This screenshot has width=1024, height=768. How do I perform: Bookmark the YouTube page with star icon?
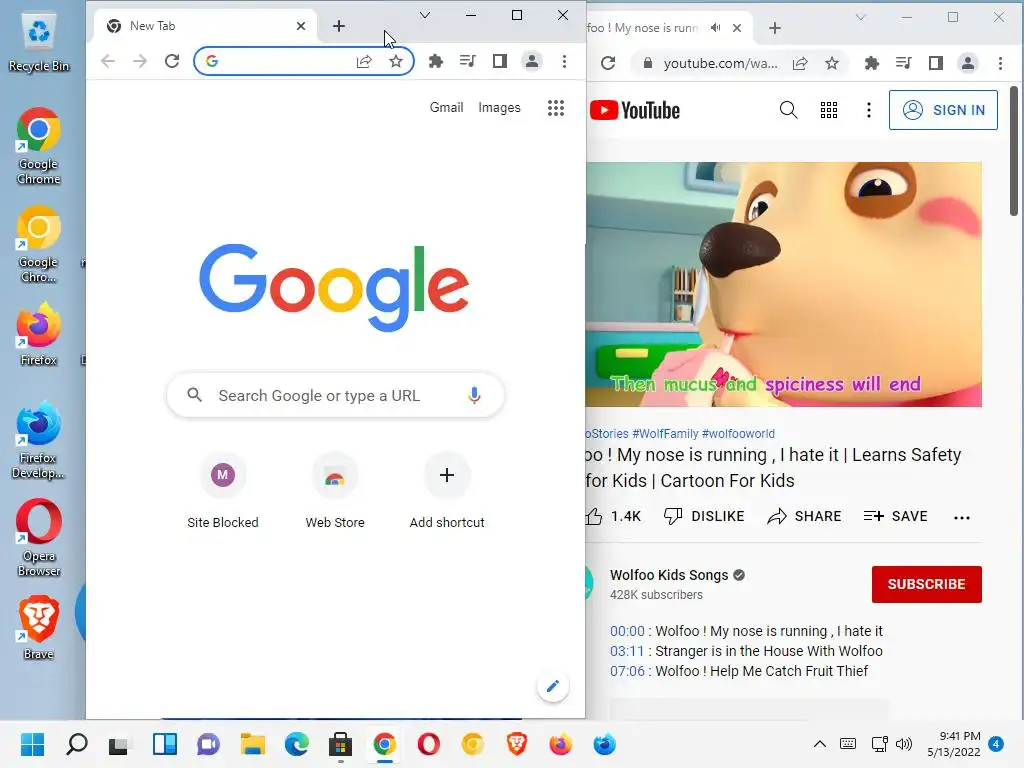pyautogui.click(x=831, y=63)
